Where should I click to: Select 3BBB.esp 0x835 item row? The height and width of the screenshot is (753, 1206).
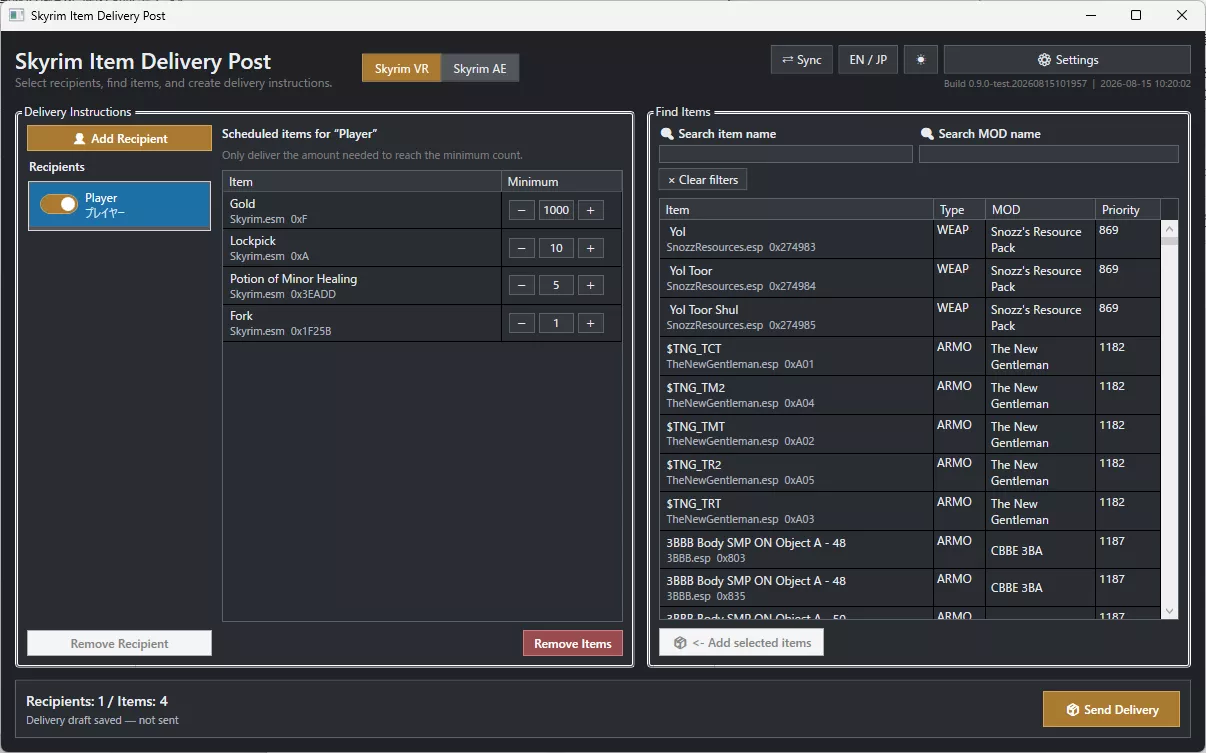[910, 588]
